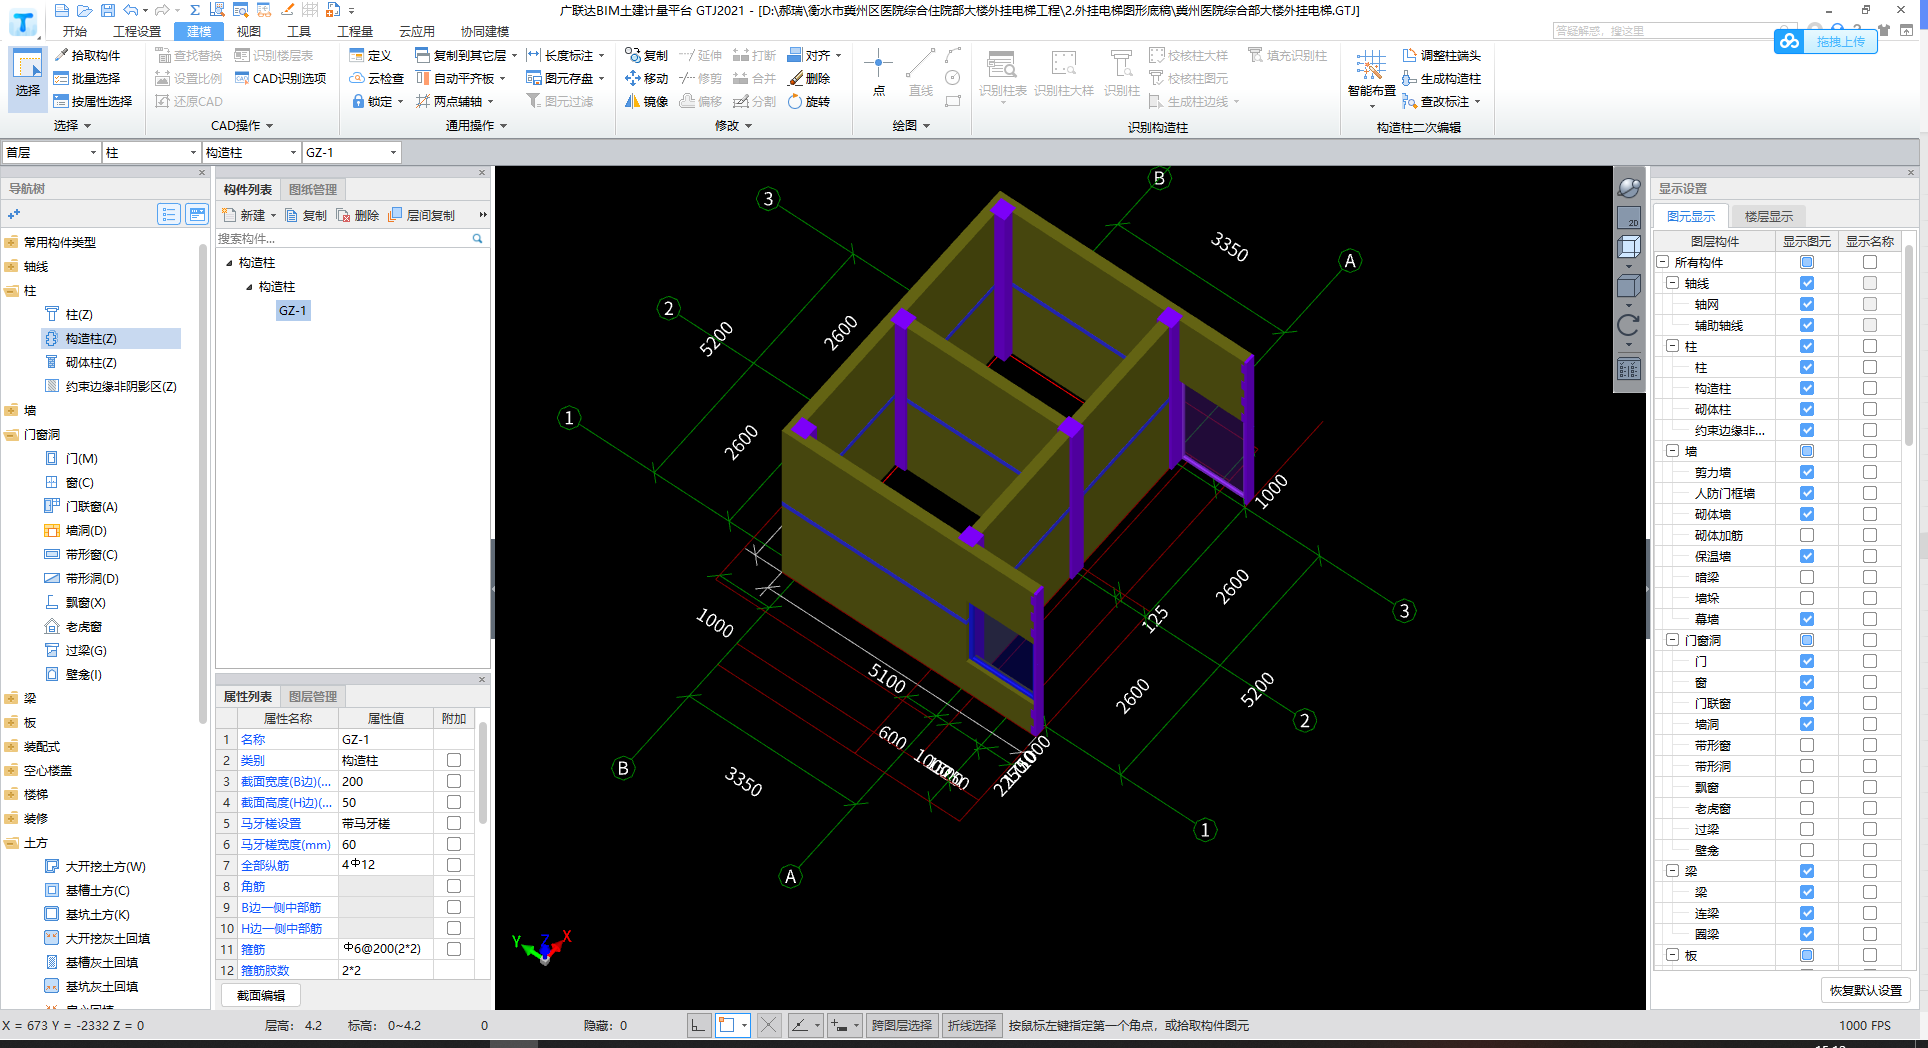Click the 恢复默认设置 button
The width and height of the screenshot is (1928, 1048).
pyautogui.click(x=1865, y=990)
